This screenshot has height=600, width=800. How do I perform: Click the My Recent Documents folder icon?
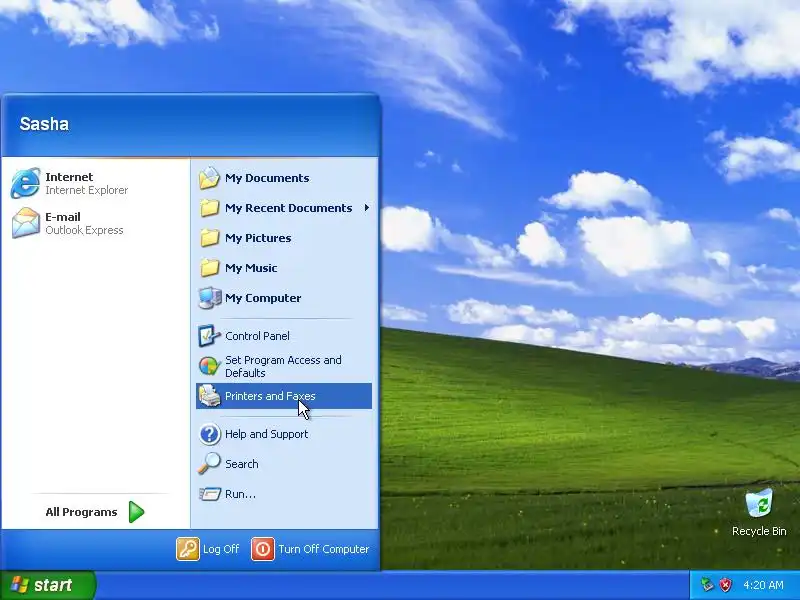pos(209,208)
